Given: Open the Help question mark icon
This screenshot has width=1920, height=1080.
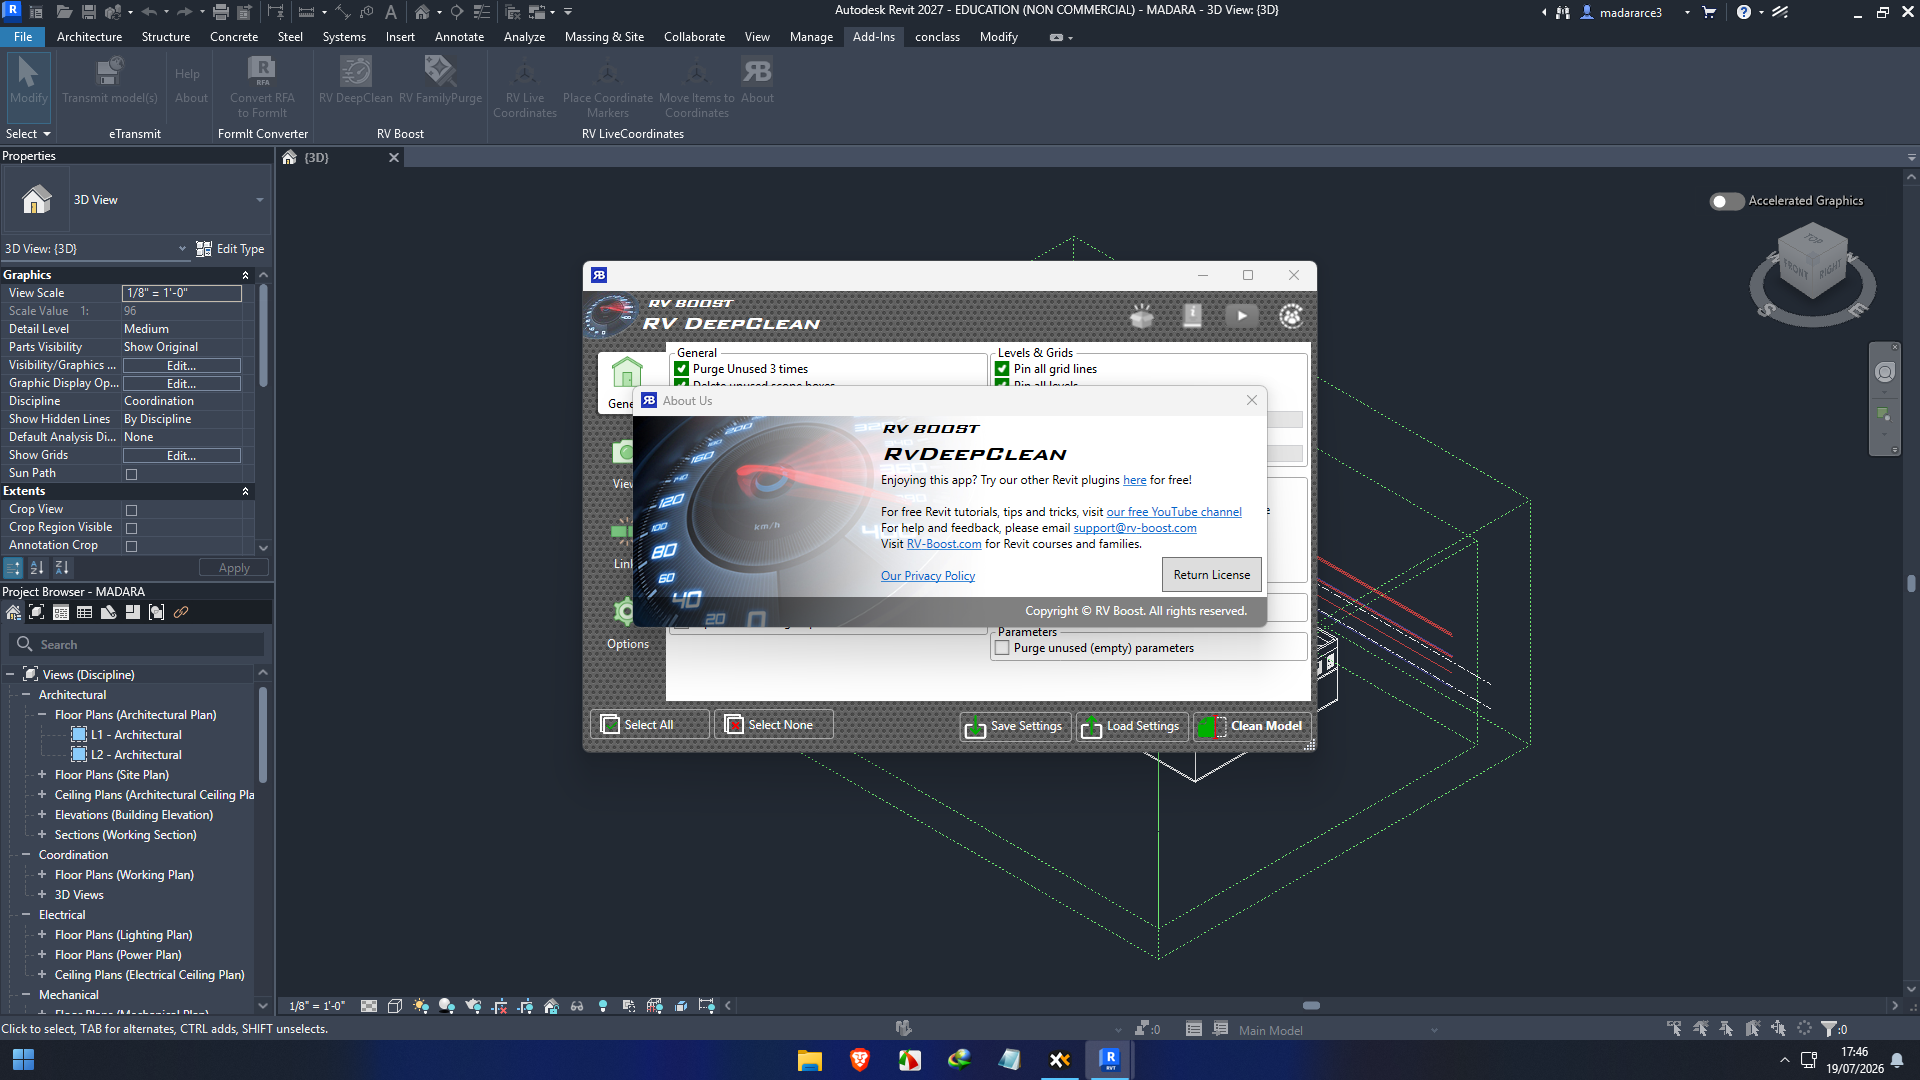Looking at the screenshot, I should (1744, 12).
